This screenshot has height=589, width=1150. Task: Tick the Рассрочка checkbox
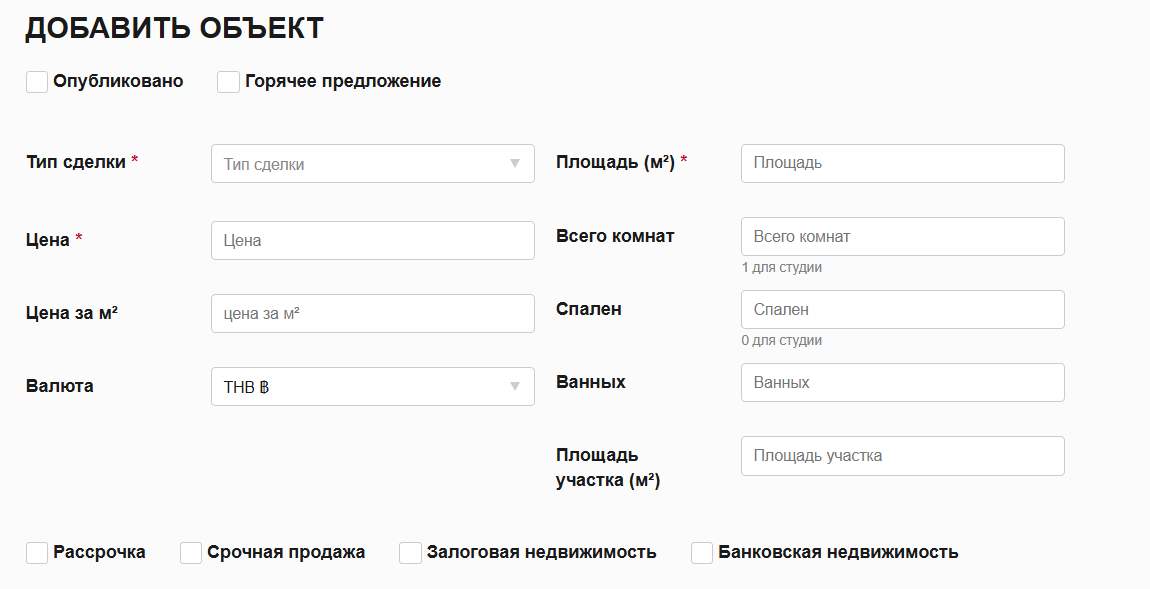click(x=37, y=553)
